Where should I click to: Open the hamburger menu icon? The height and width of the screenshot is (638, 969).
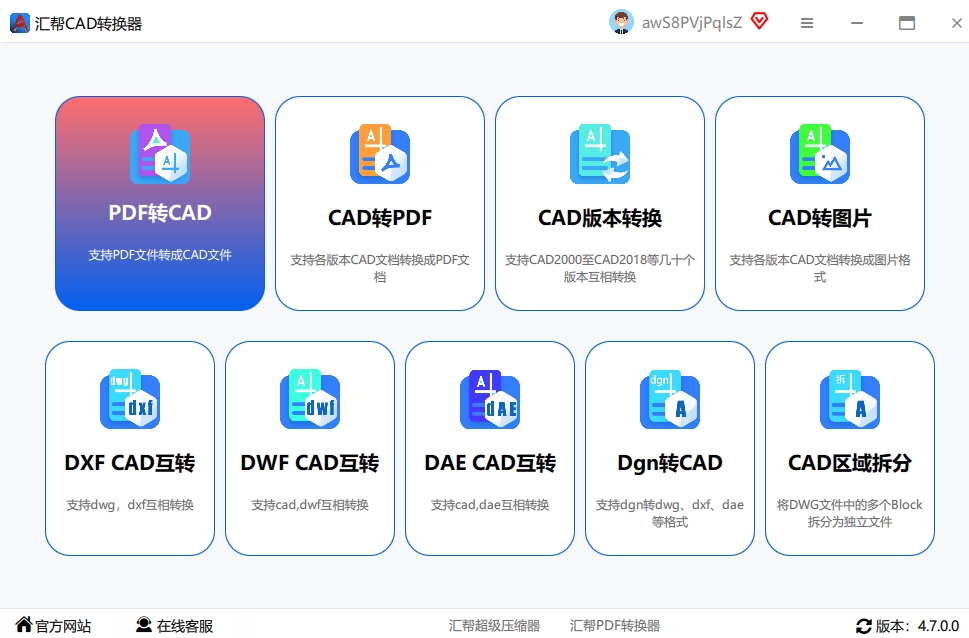pyautogui.click(x=807, y=23)
